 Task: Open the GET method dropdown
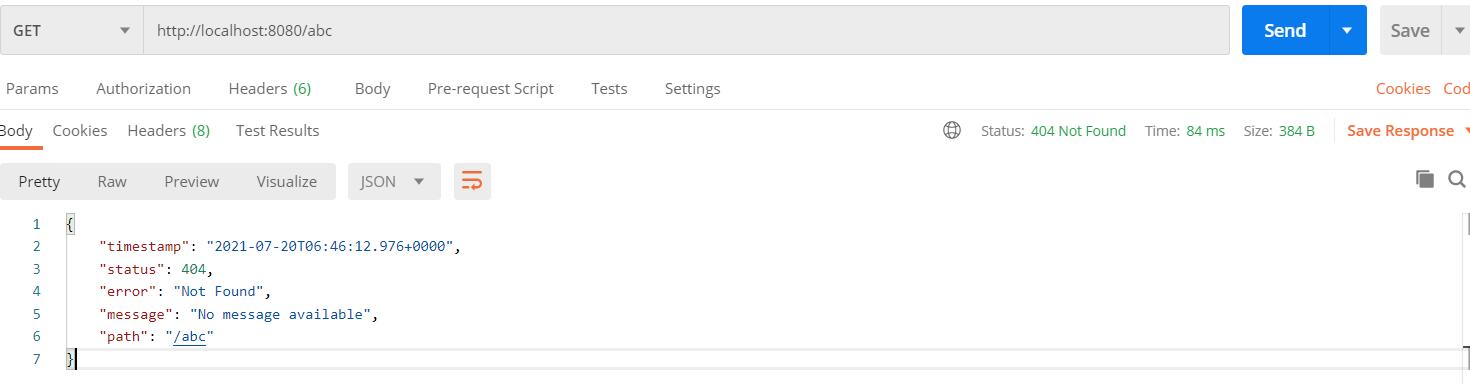coord(72,30)
